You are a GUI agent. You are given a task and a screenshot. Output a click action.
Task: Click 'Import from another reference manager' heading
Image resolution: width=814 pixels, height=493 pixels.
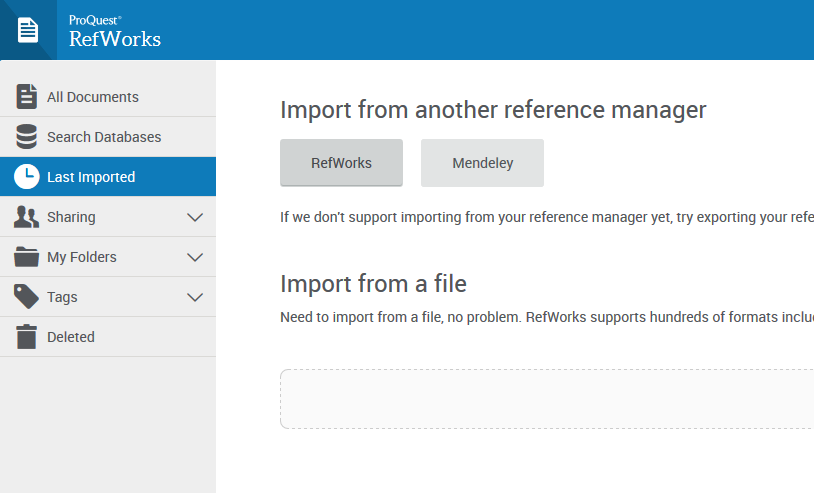(493, 110)
